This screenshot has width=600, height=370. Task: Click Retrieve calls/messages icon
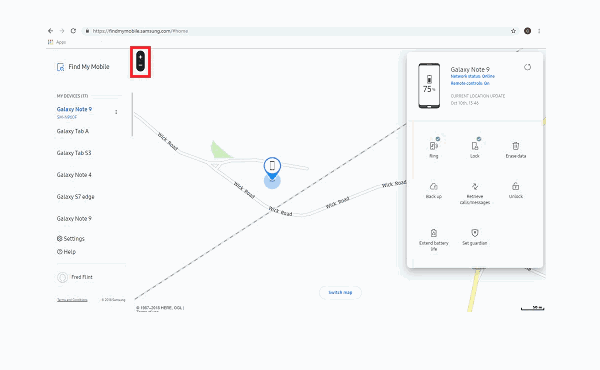click(475, 186)
